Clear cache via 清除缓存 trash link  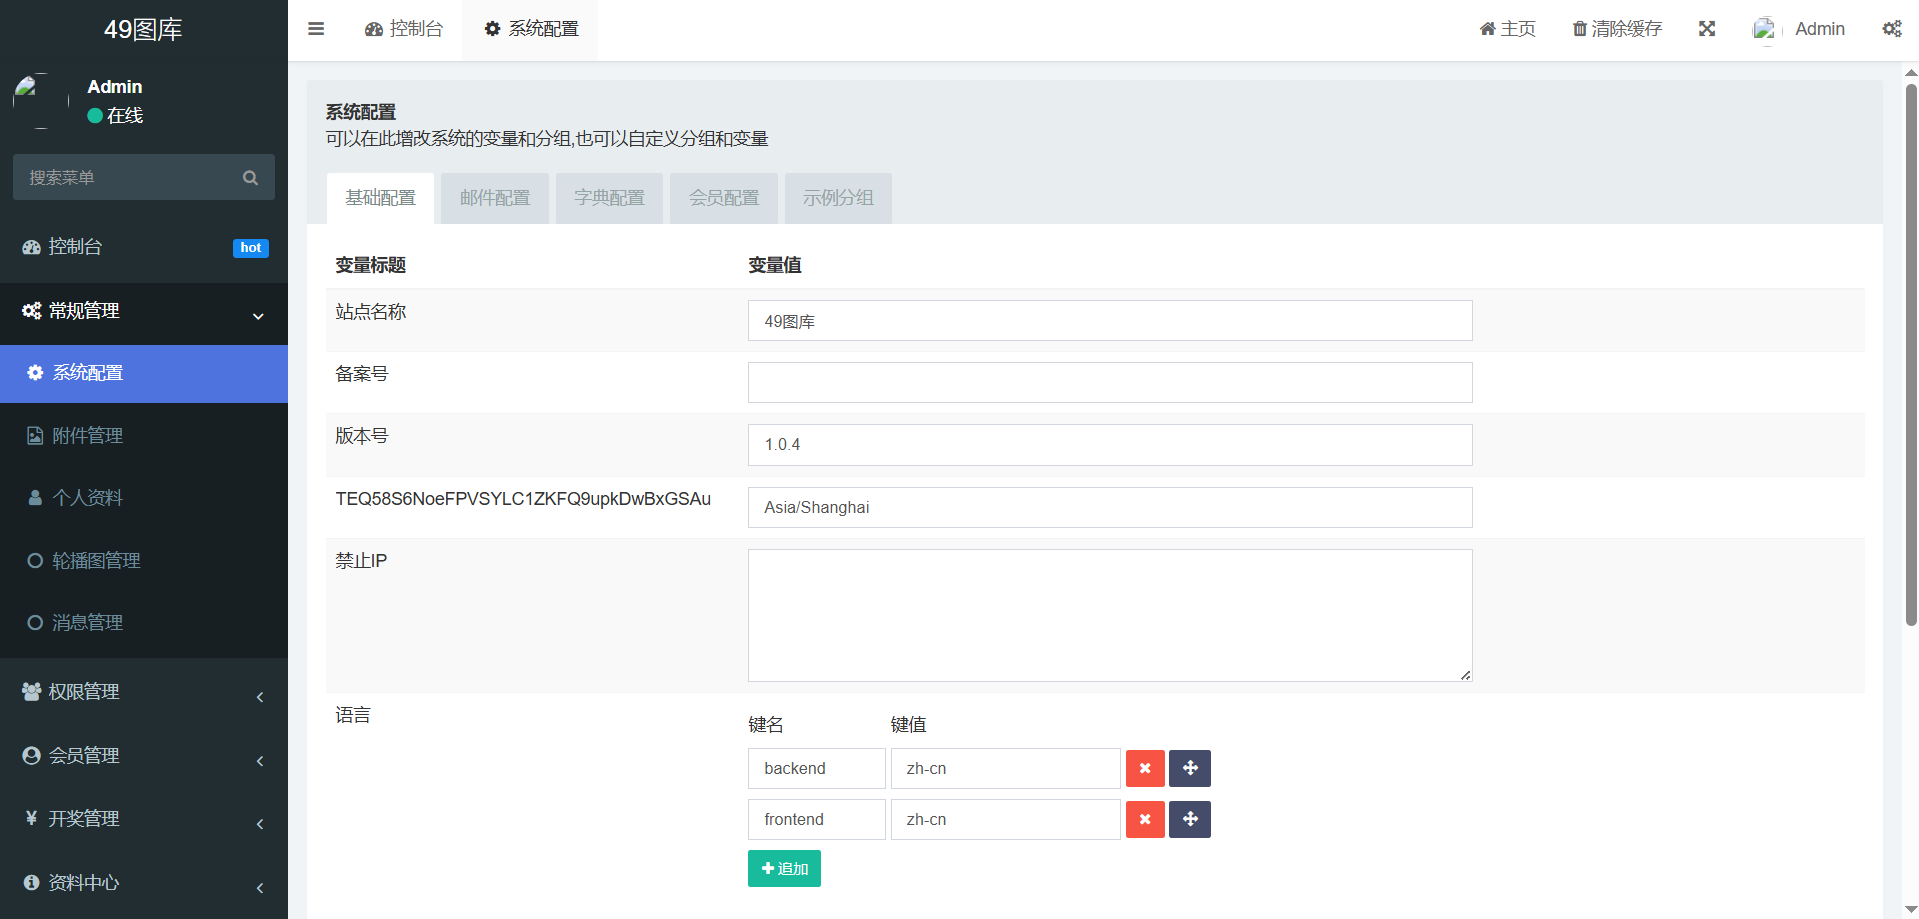[1616, 29]
